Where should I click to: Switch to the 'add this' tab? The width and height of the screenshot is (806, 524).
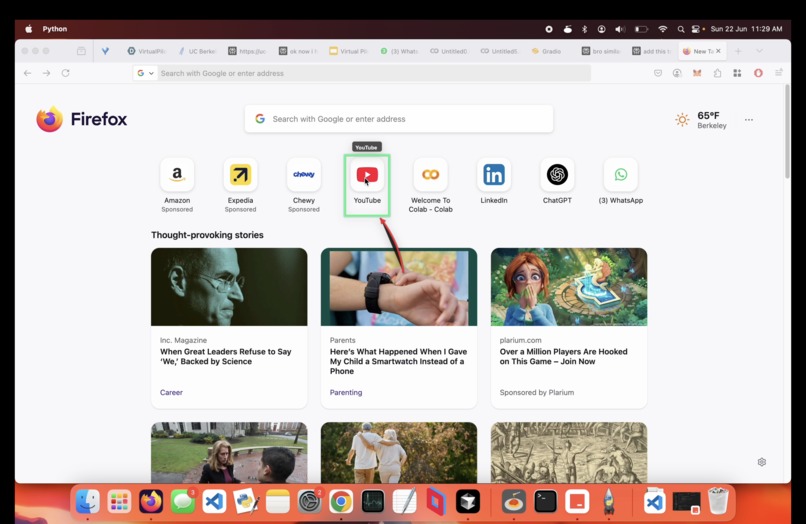coord(651,51)
